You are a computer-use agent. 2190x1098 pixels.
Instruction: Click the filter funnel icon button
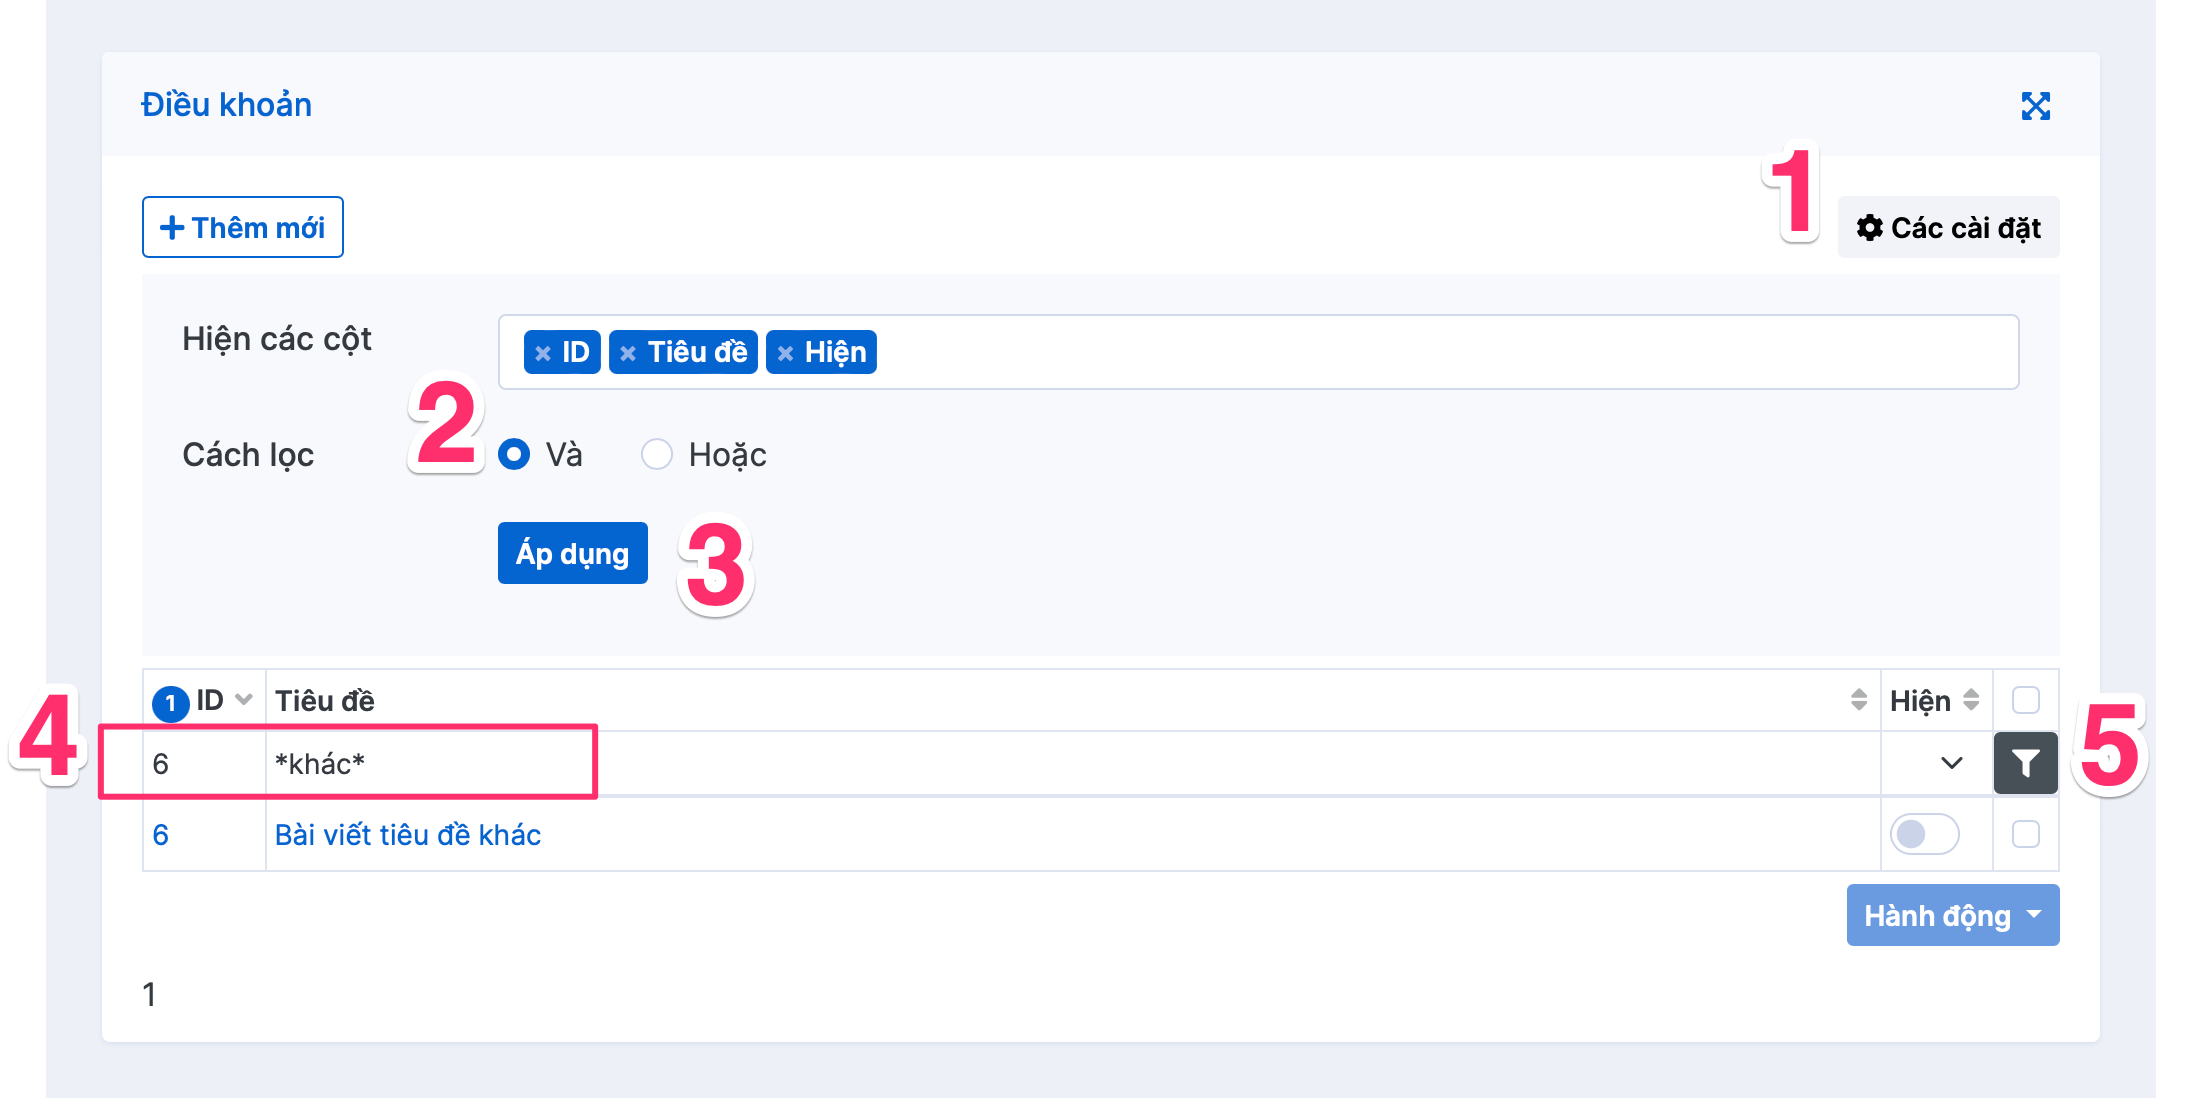[x=2025, y=764]
